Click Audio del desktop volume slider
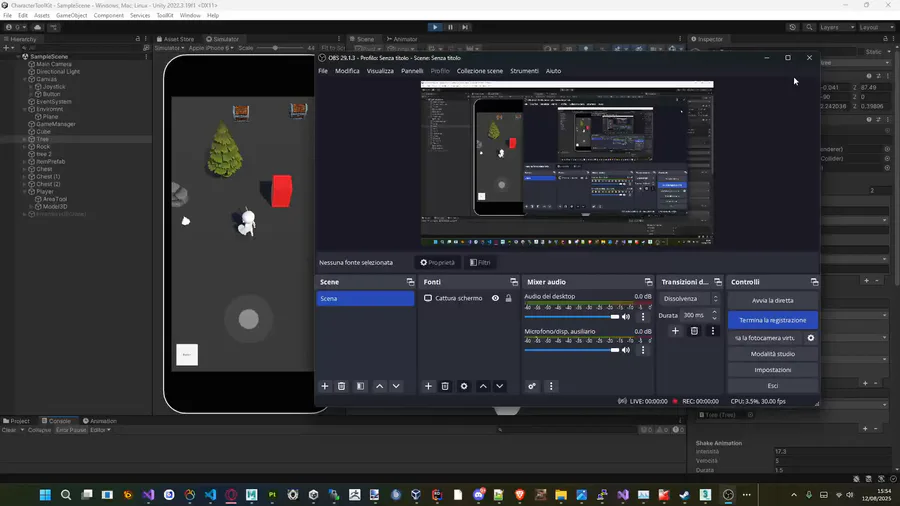Image resolution: width=900 pixels, height=506 pixels. click(x=572, y=317)
